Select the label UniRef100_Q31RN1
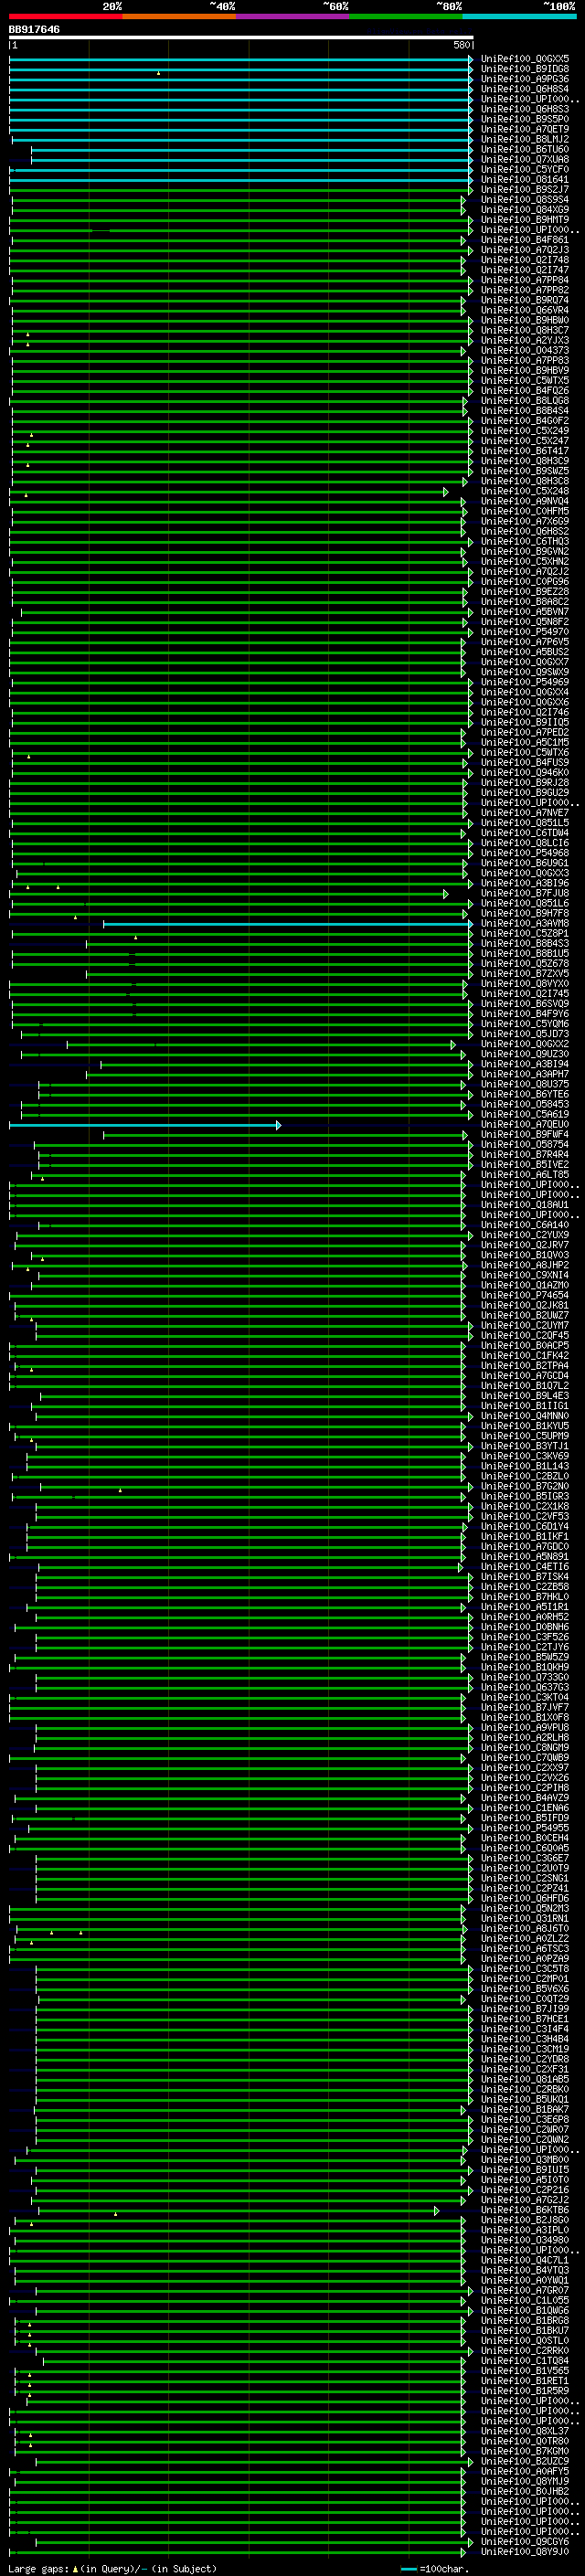This screenshot has height=2576, width=585. coord(524,1919)
